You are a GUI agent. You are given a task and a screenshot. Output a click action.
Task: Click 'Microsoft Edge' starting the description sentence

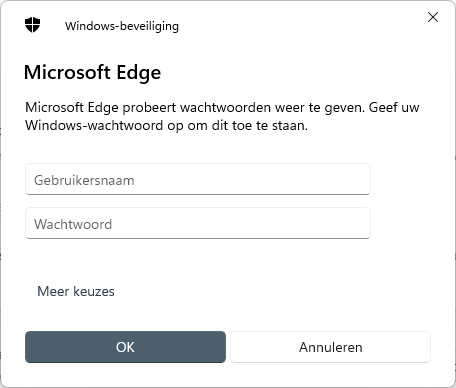[x=72, y=108]
